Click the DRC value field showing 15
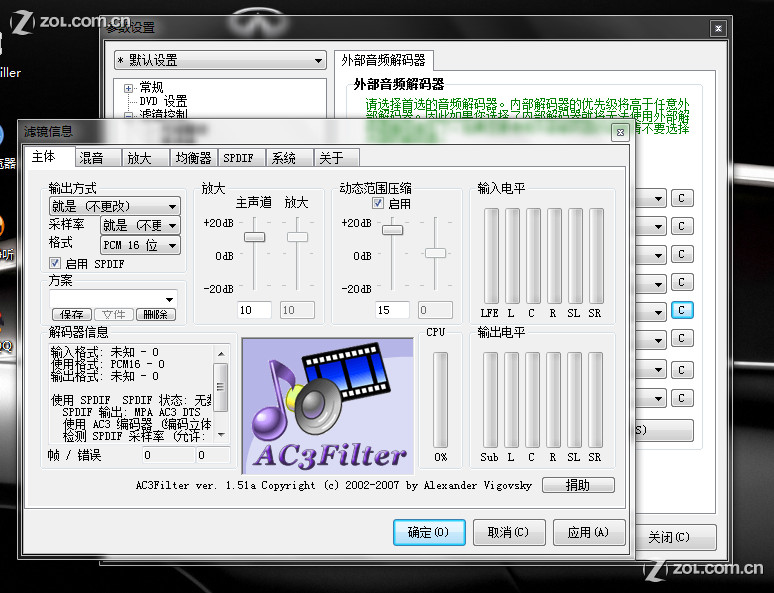 pyautogui.click(x=392, y=310)
